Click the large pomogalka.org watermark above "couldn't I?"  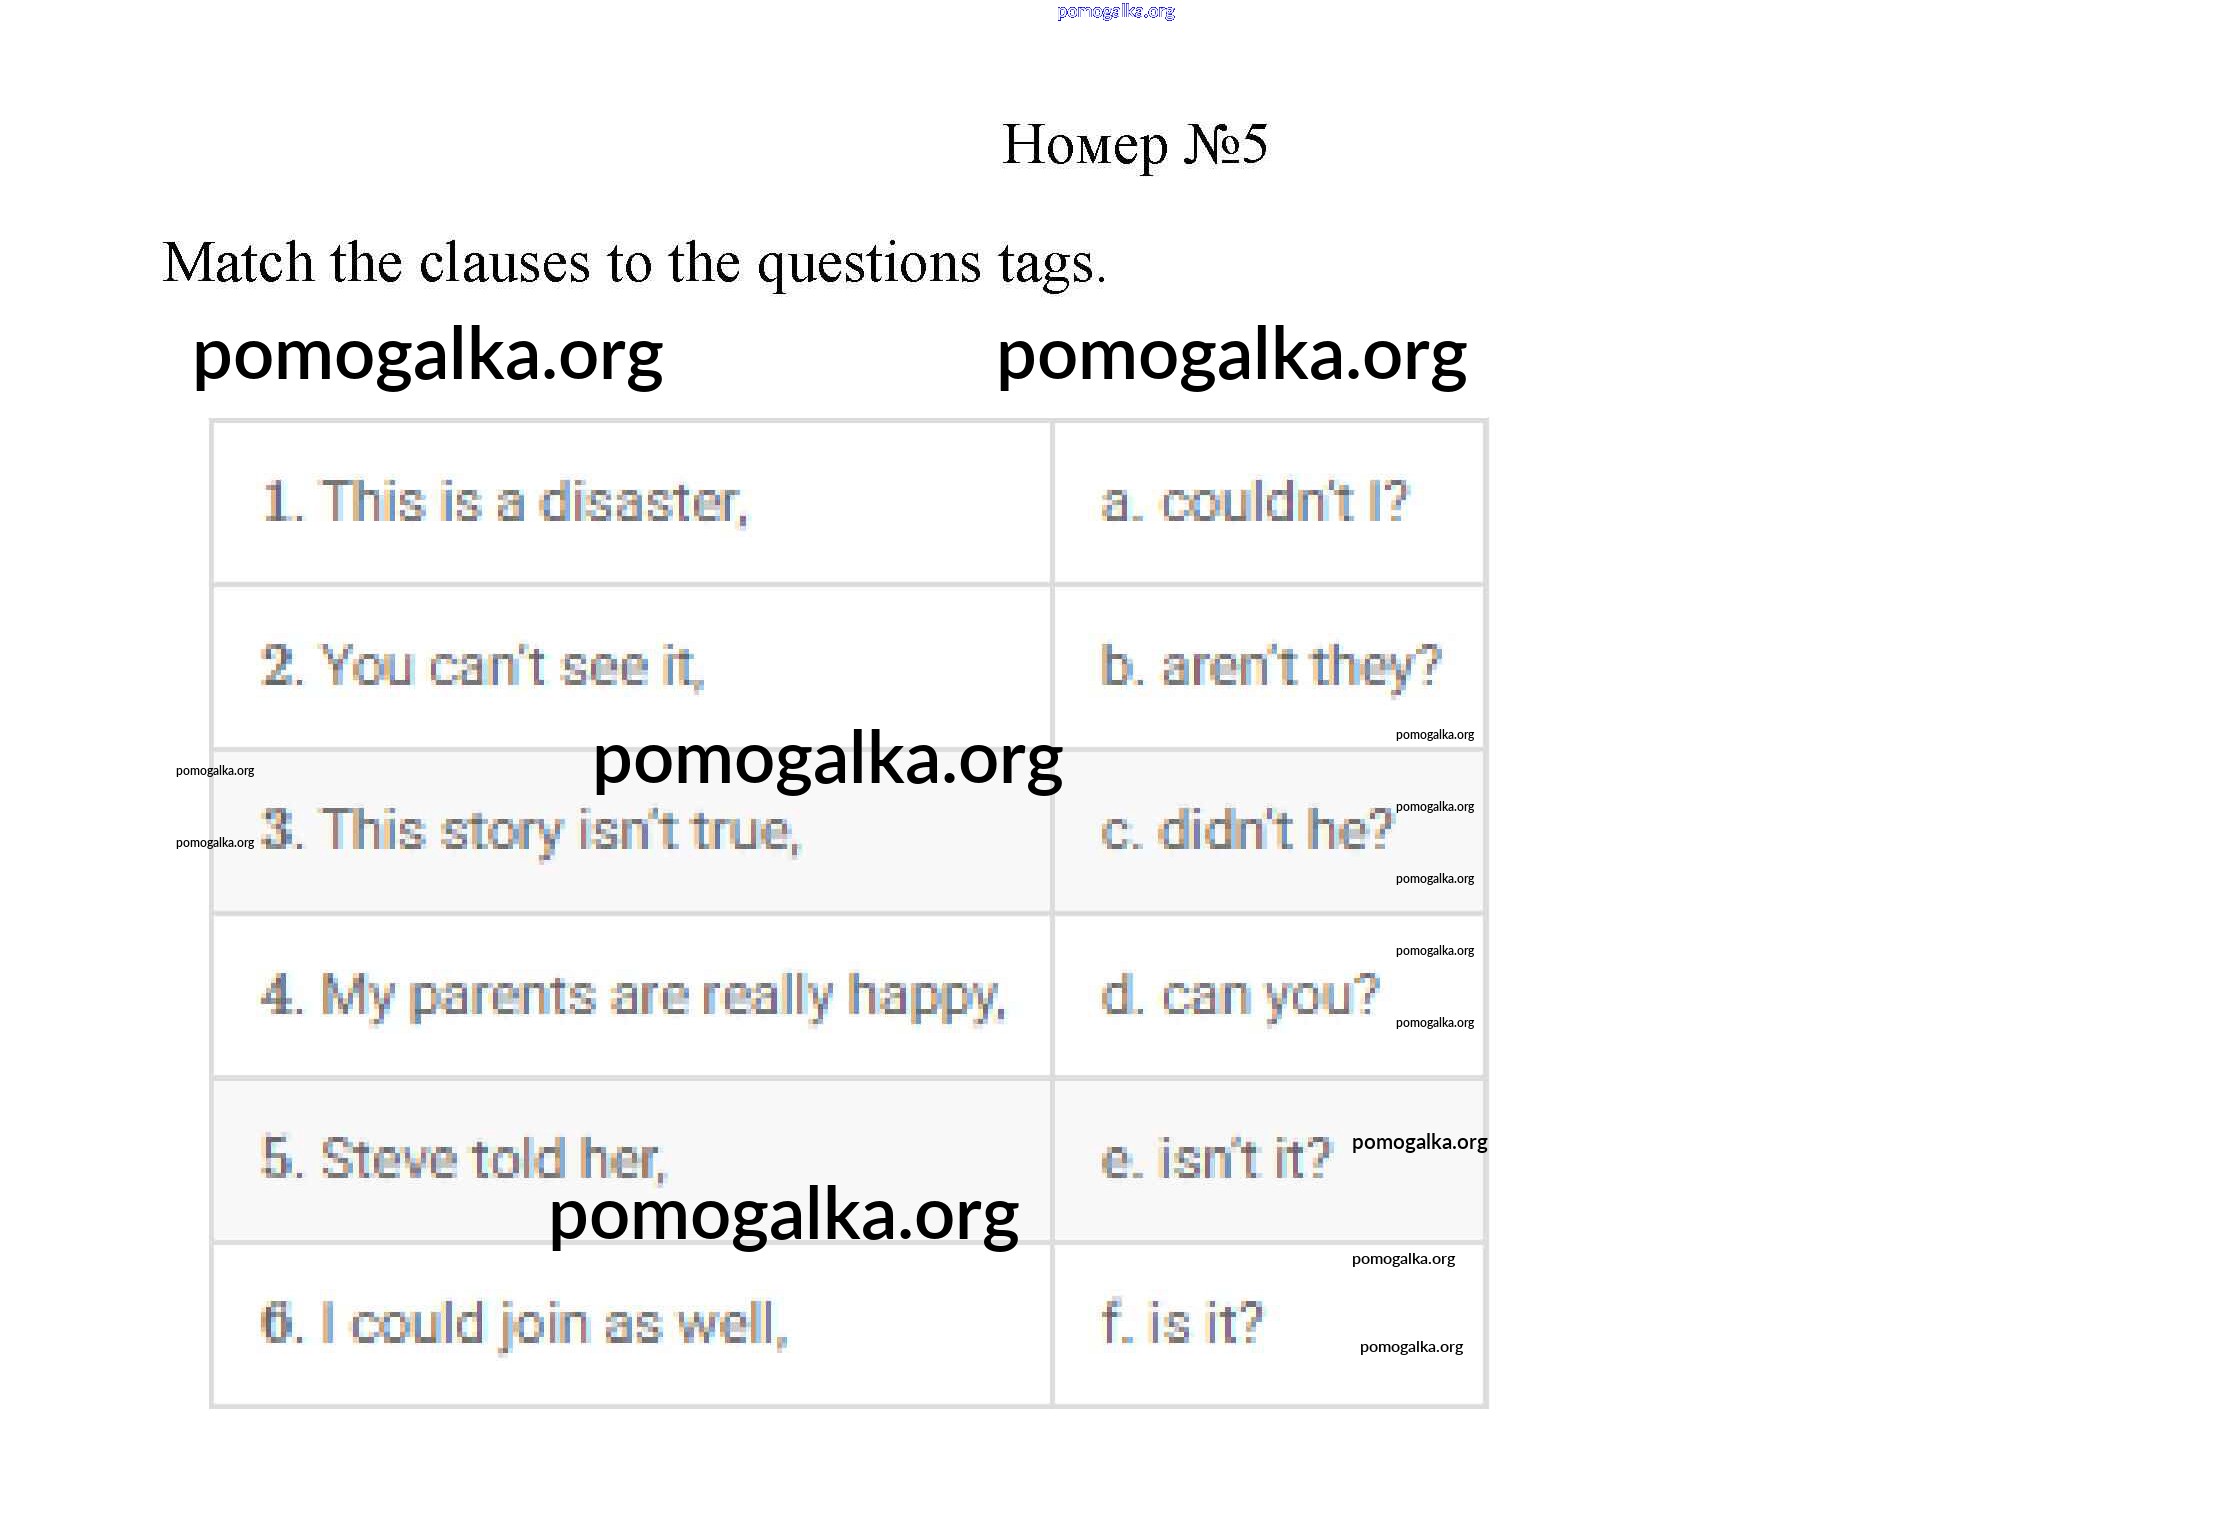[1231, 356]
